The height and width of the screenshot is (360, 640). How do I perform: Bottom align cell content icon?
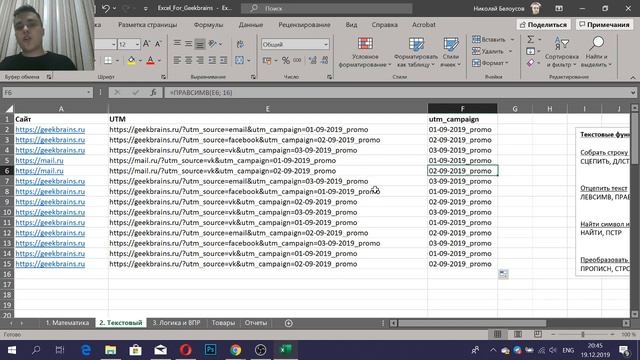coord(200,44)
